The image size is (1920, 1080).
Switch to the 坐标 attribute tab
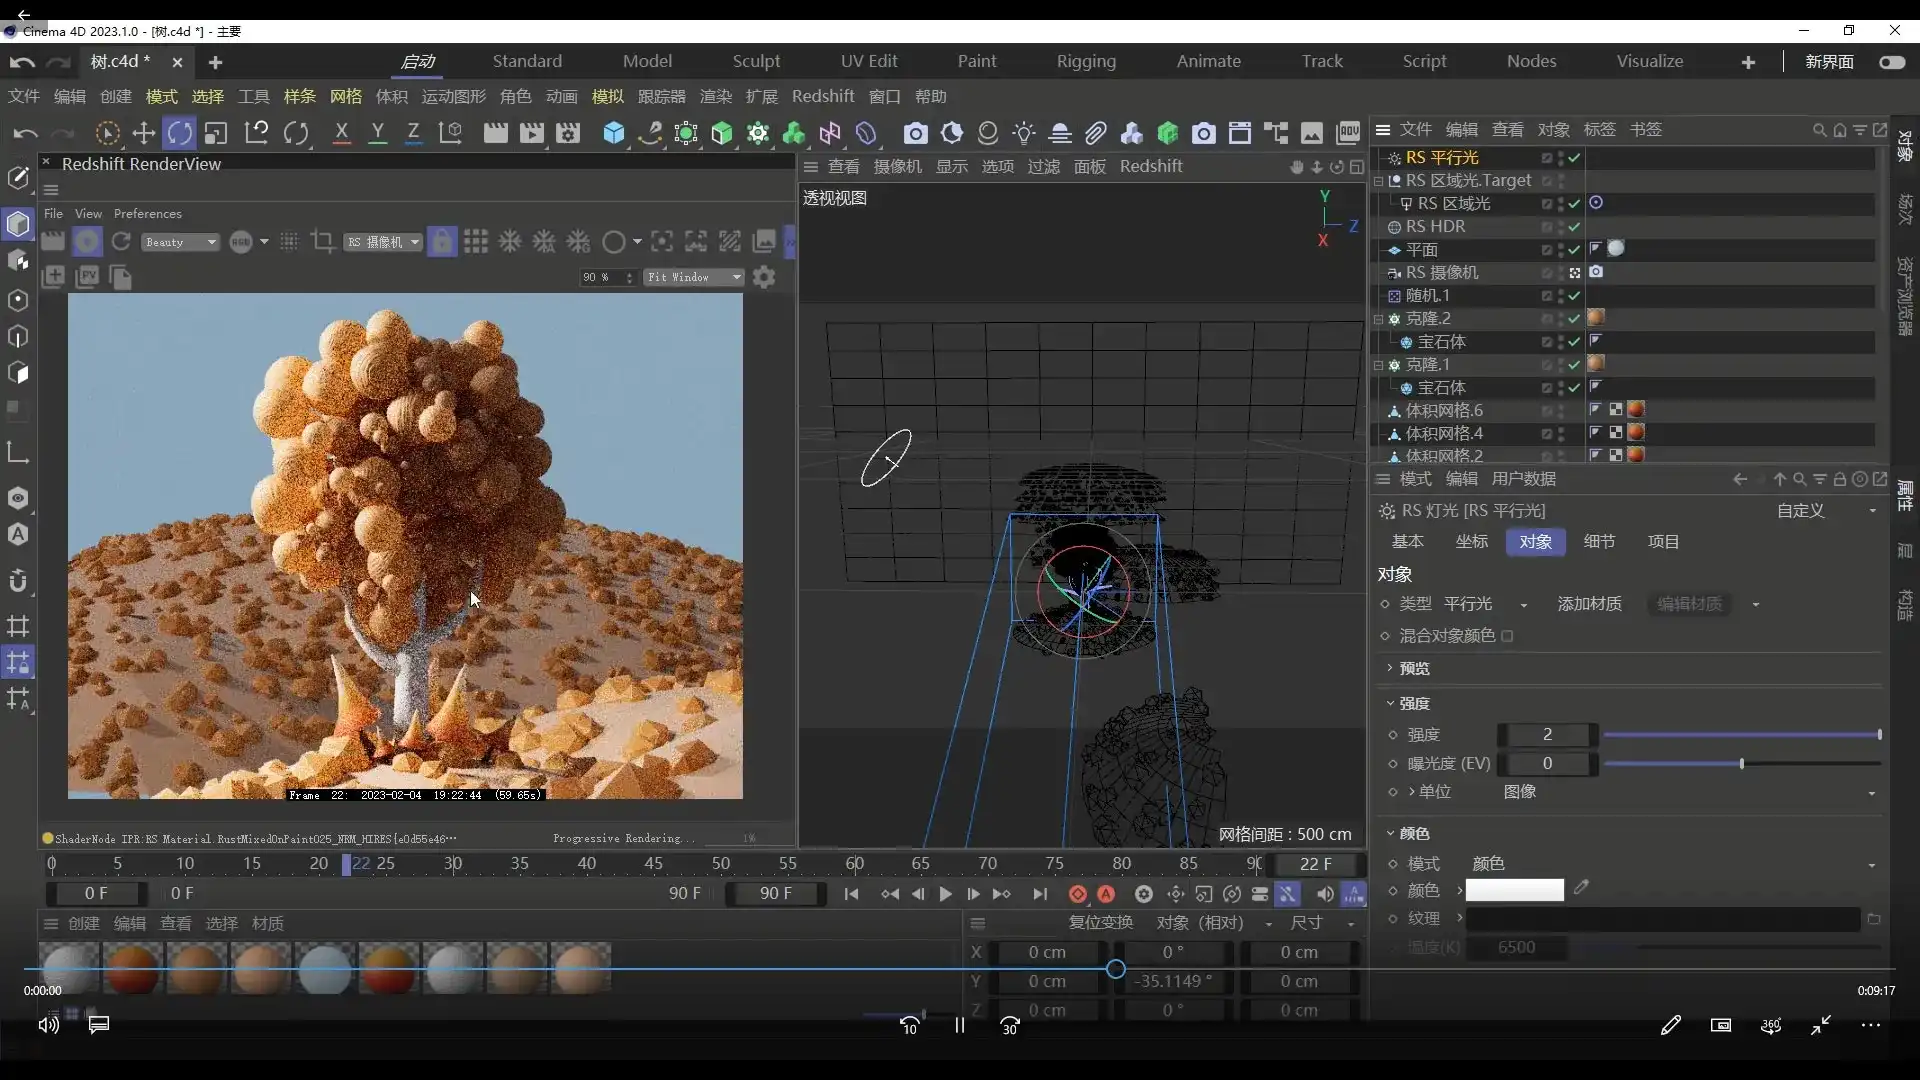click(1471, 542)
